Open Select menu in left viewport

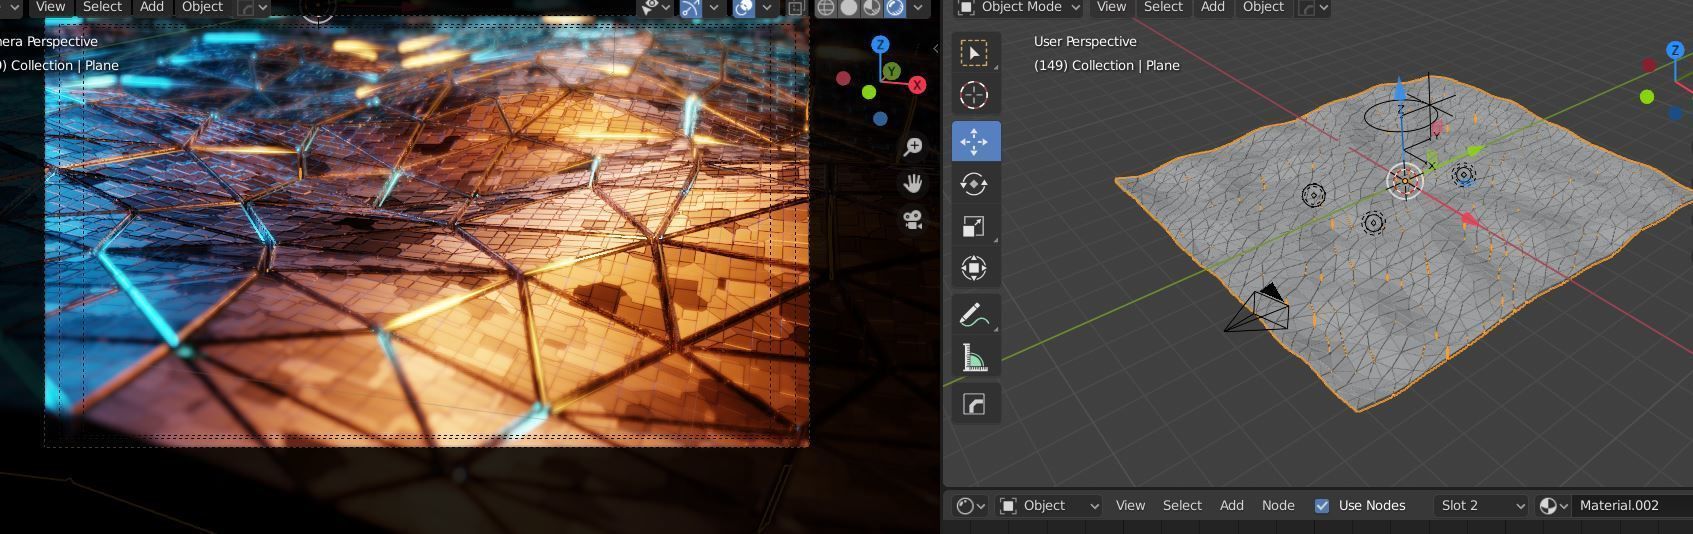(102, 7)
